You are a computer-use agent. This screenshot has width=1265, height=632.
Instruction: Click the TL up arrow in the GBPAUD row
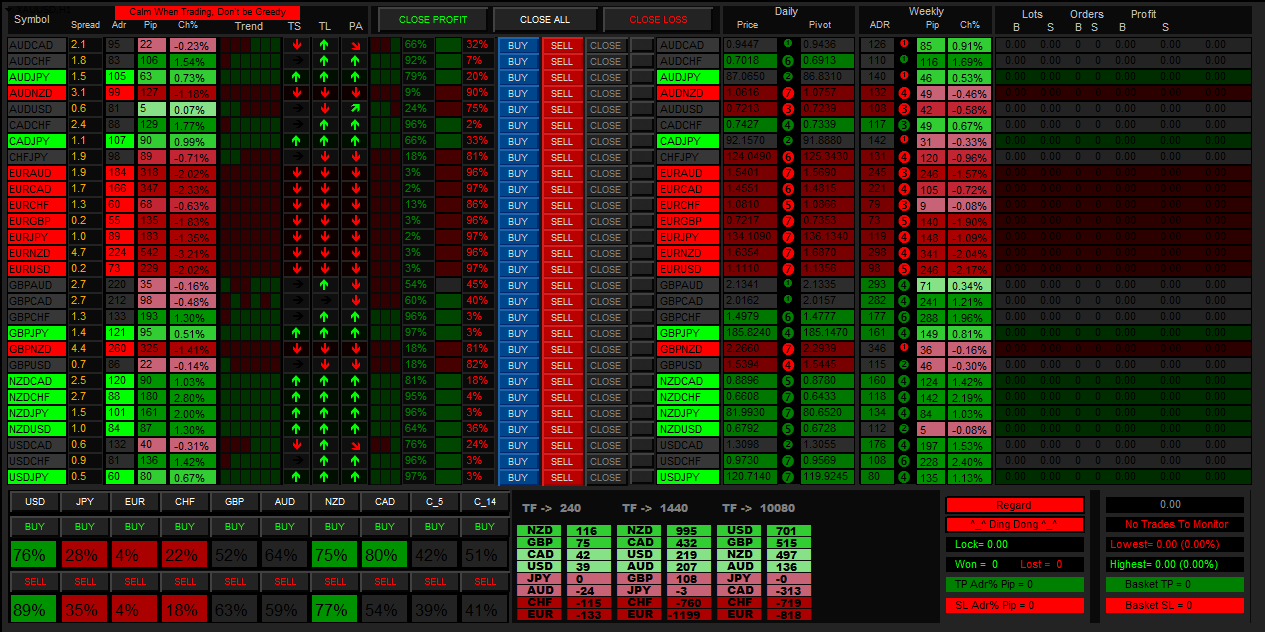pos(325,285)
